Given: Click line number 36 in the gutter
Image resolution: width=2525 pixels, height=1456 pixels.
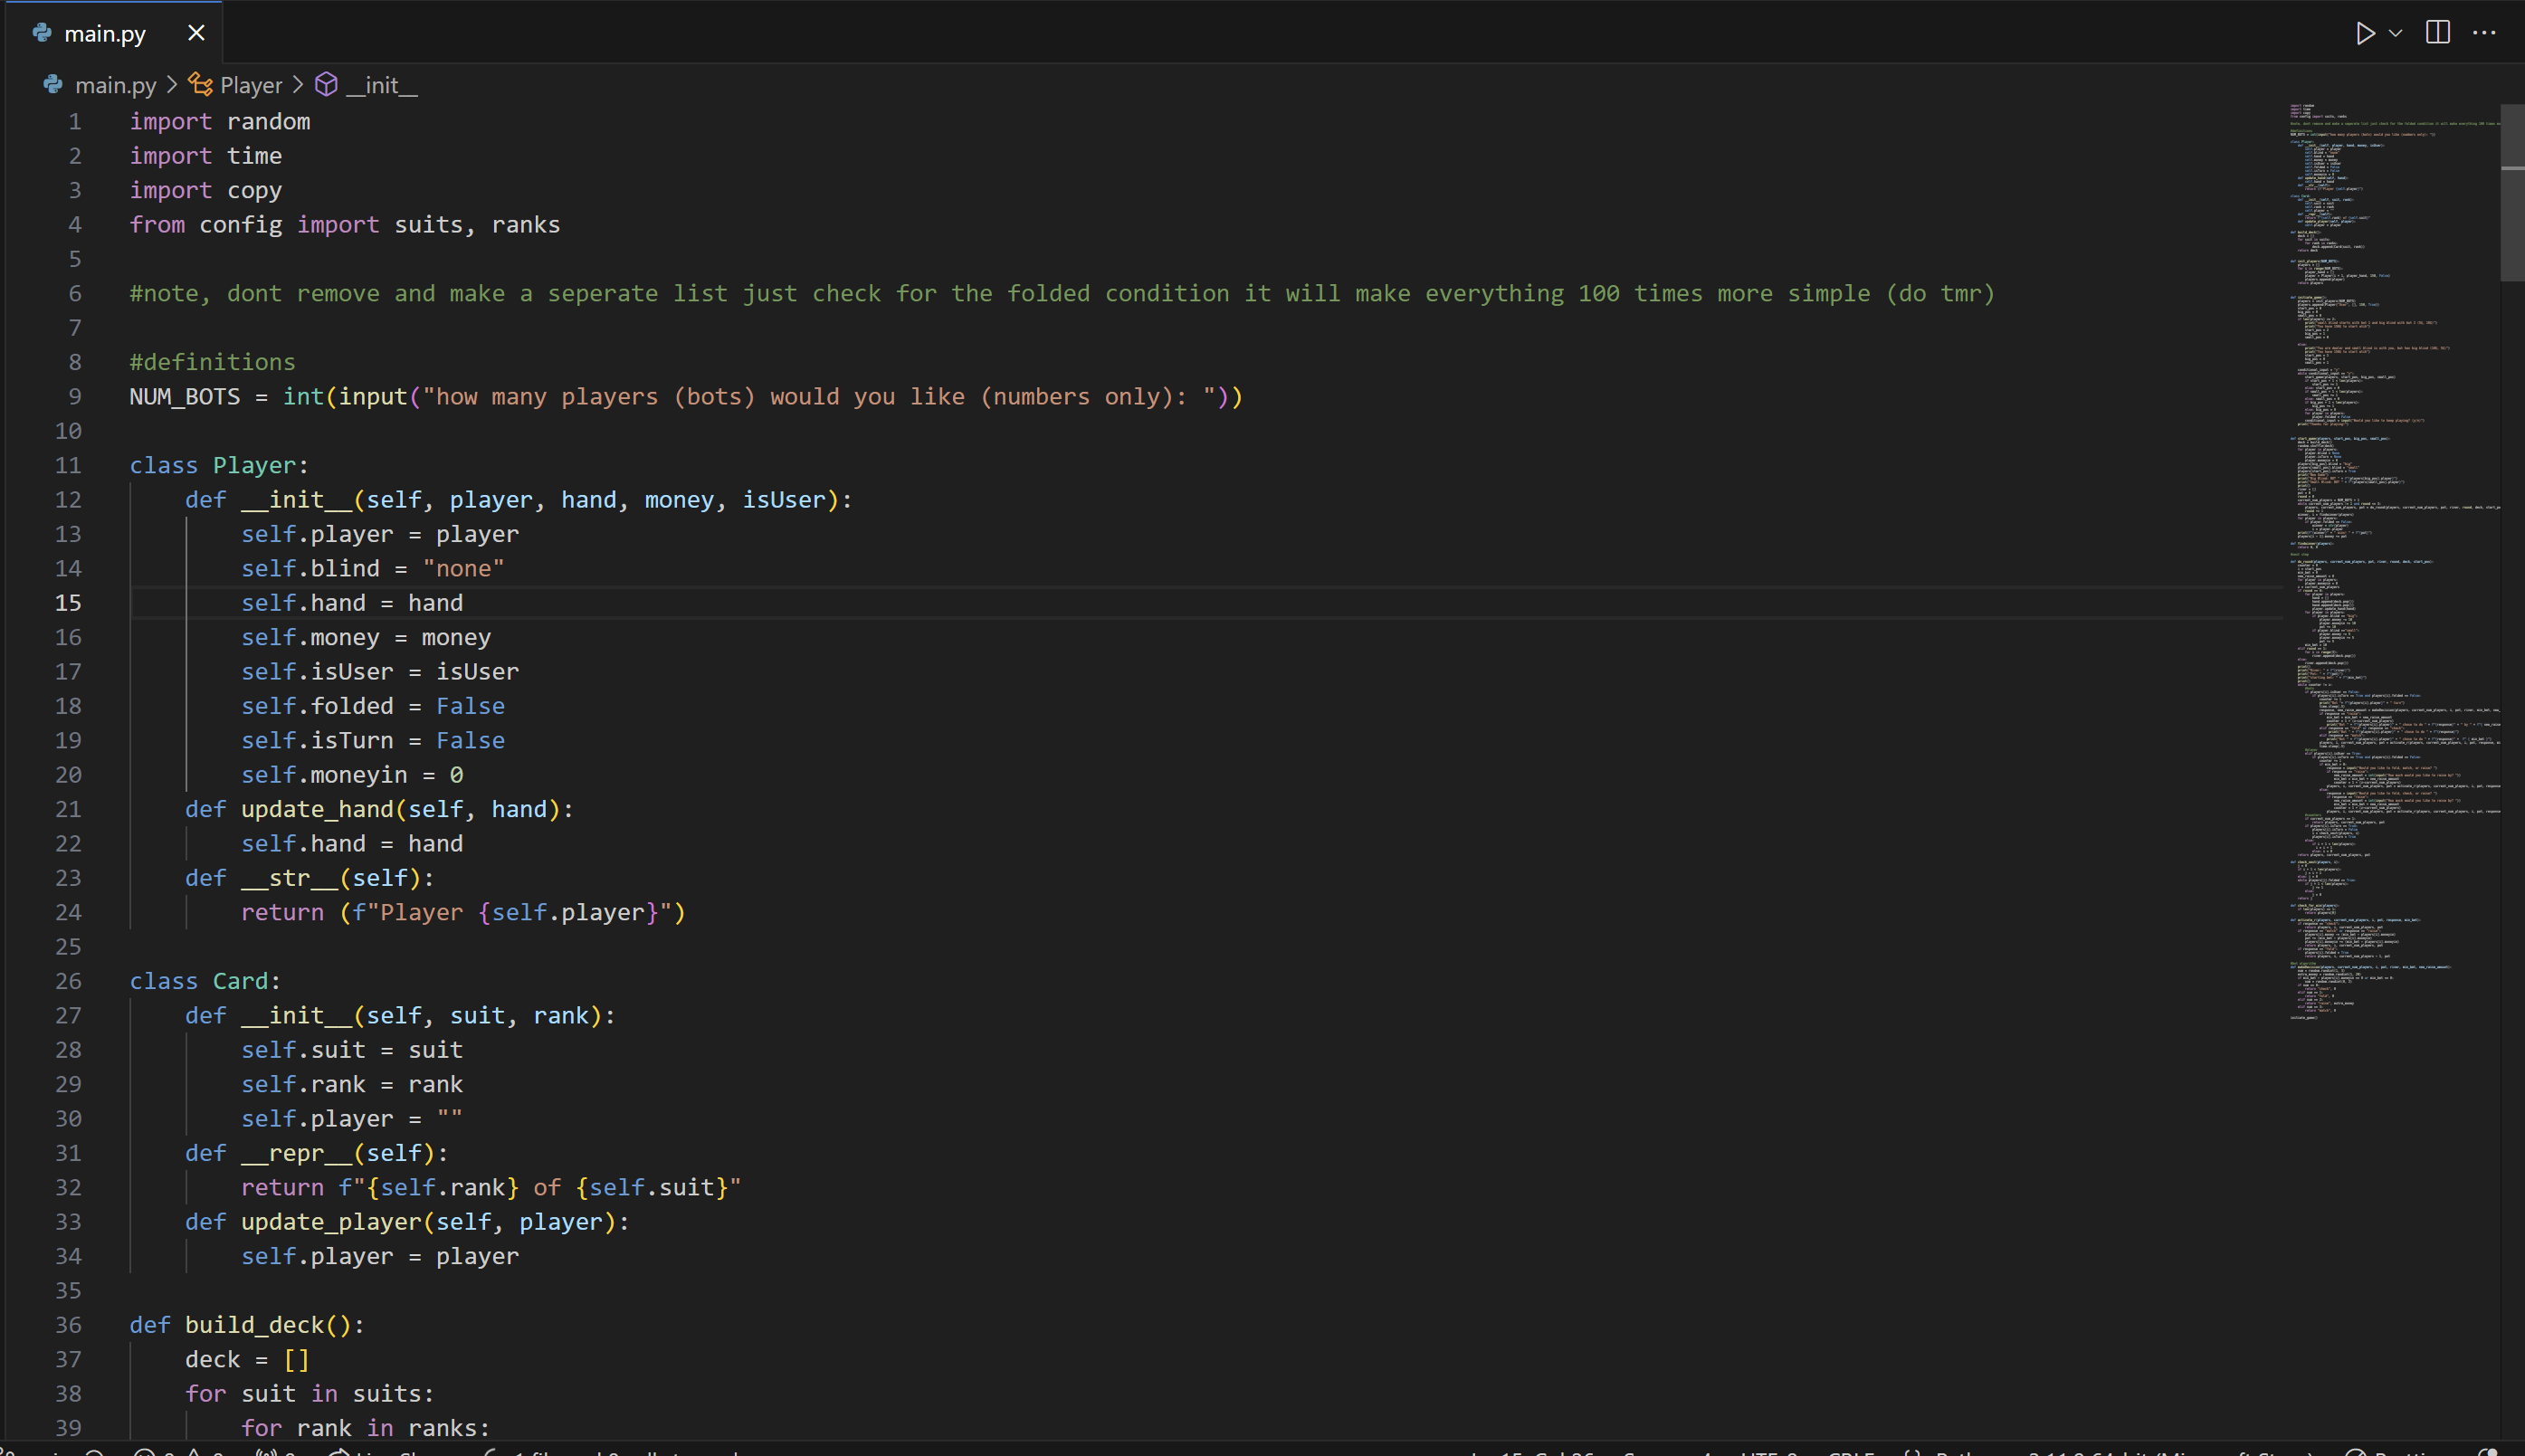Looking at the screenshot, I should pyautogui.click(x=68, y=1325).
